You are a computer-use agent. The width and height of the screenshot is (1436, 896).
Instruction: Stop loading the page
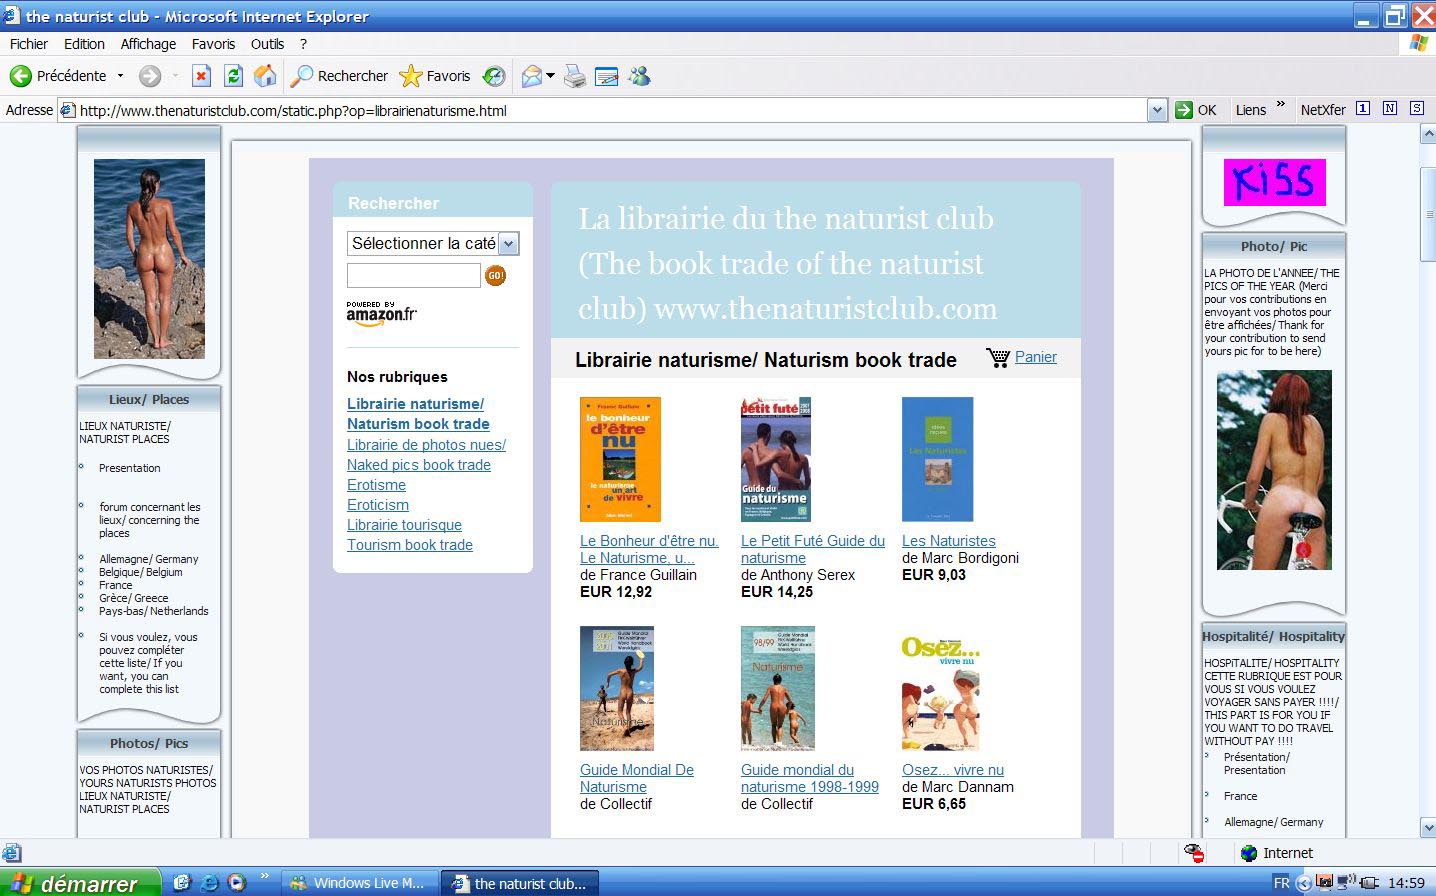pos(201,76)
